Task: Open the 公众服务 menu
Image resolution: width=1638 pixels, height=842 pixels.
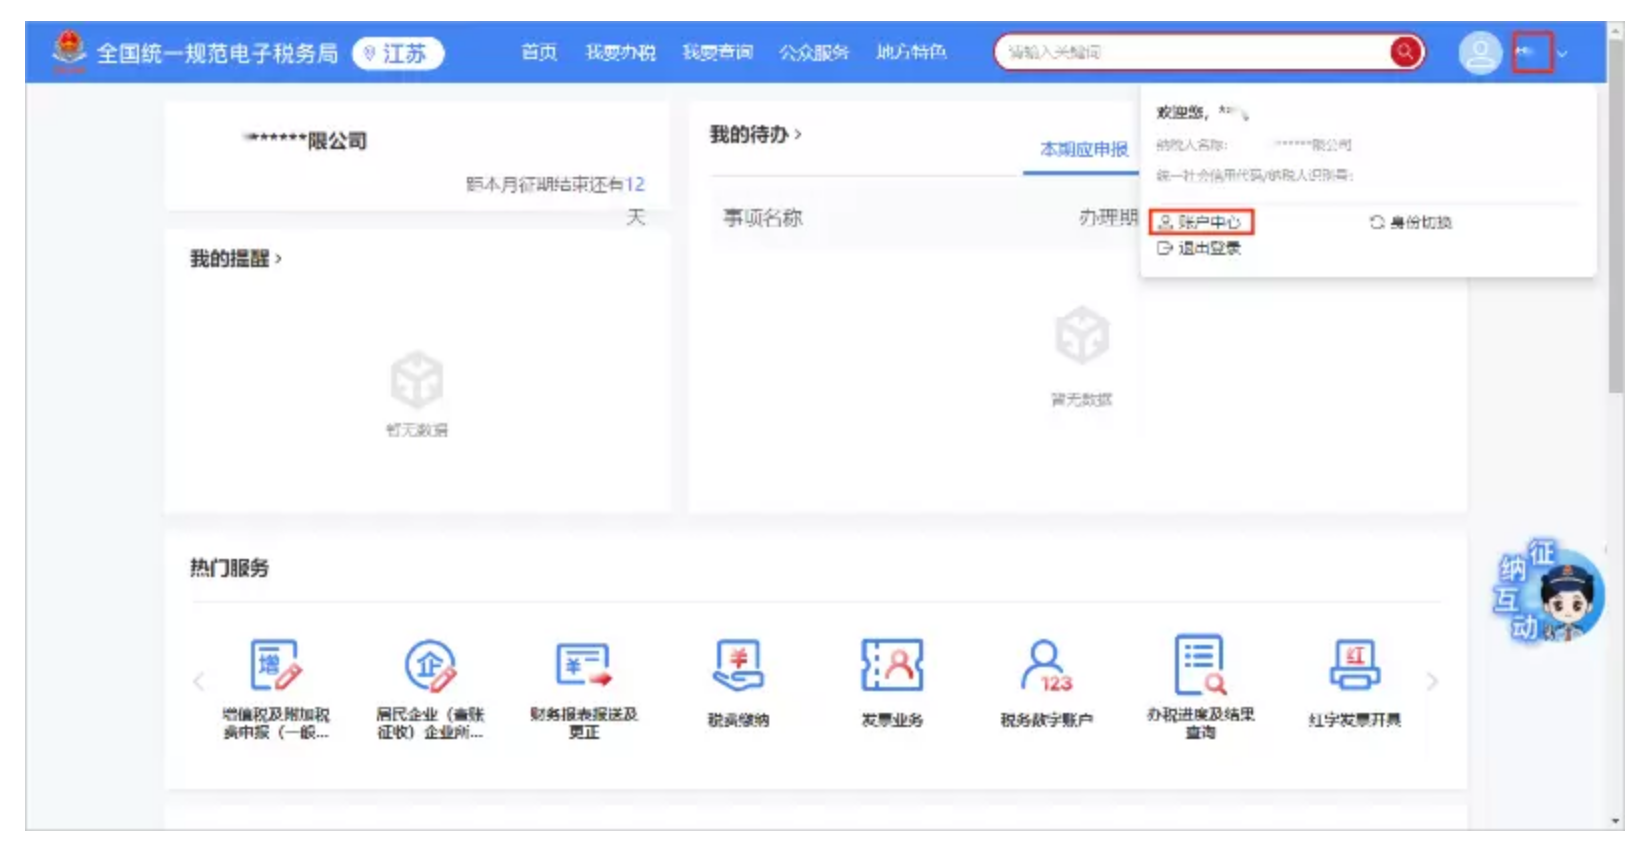Action: pyautogui.click(x=814, y=52)
